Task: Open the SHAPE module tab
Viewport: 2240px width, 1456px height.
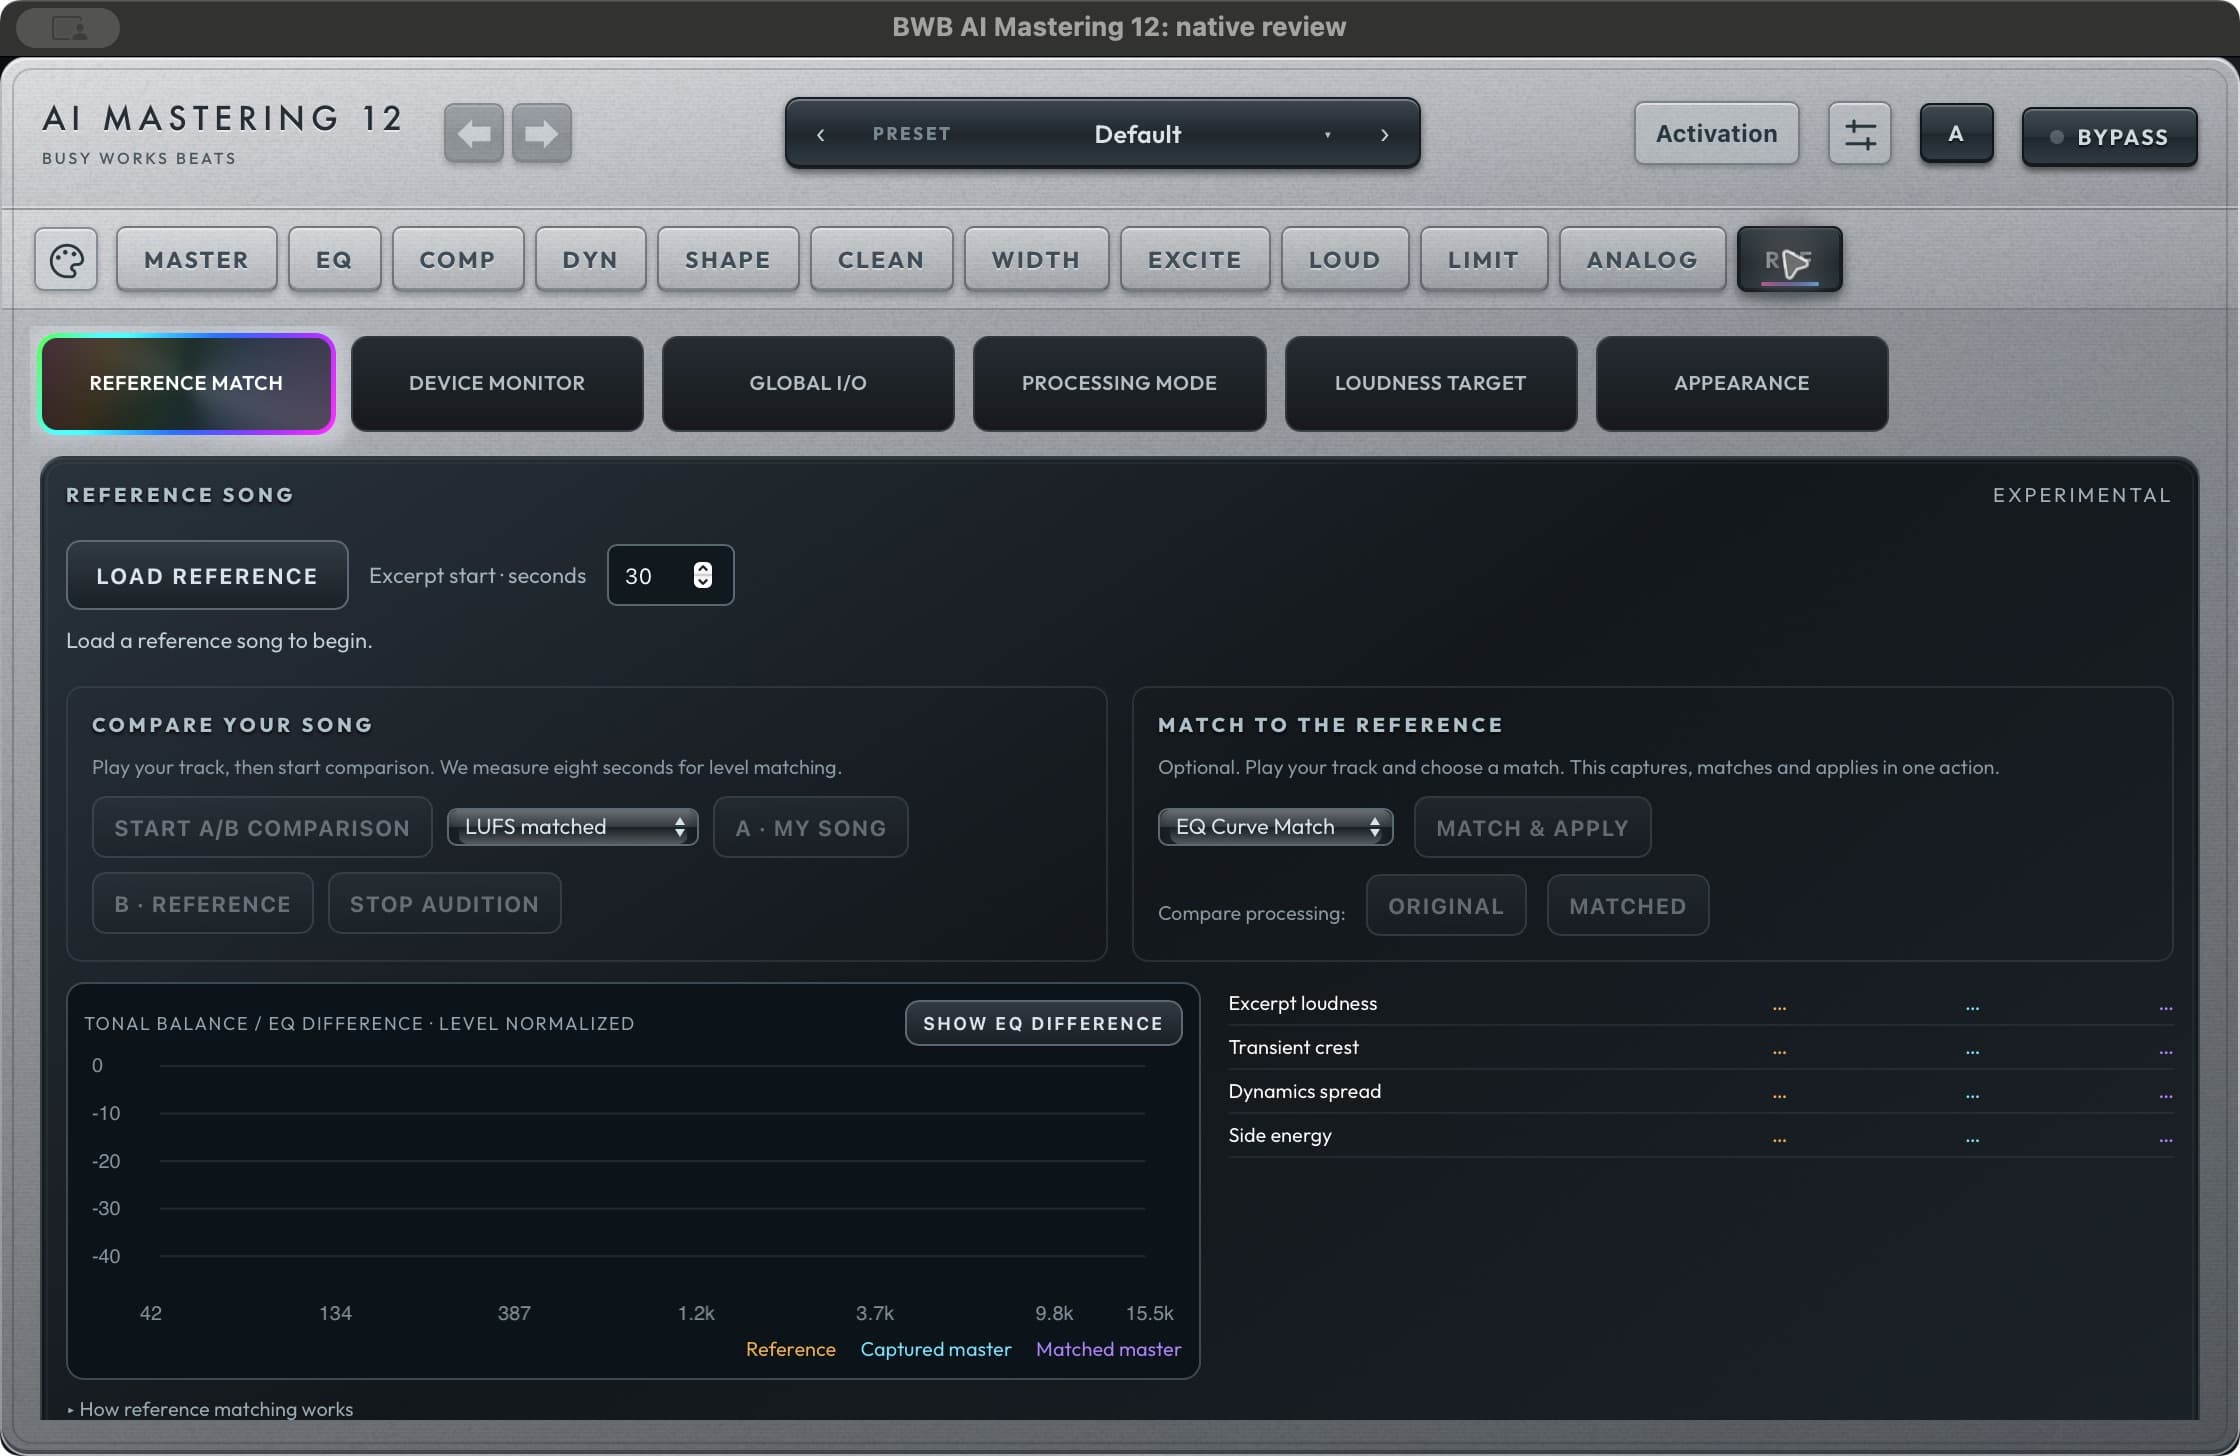Action: 728,260
